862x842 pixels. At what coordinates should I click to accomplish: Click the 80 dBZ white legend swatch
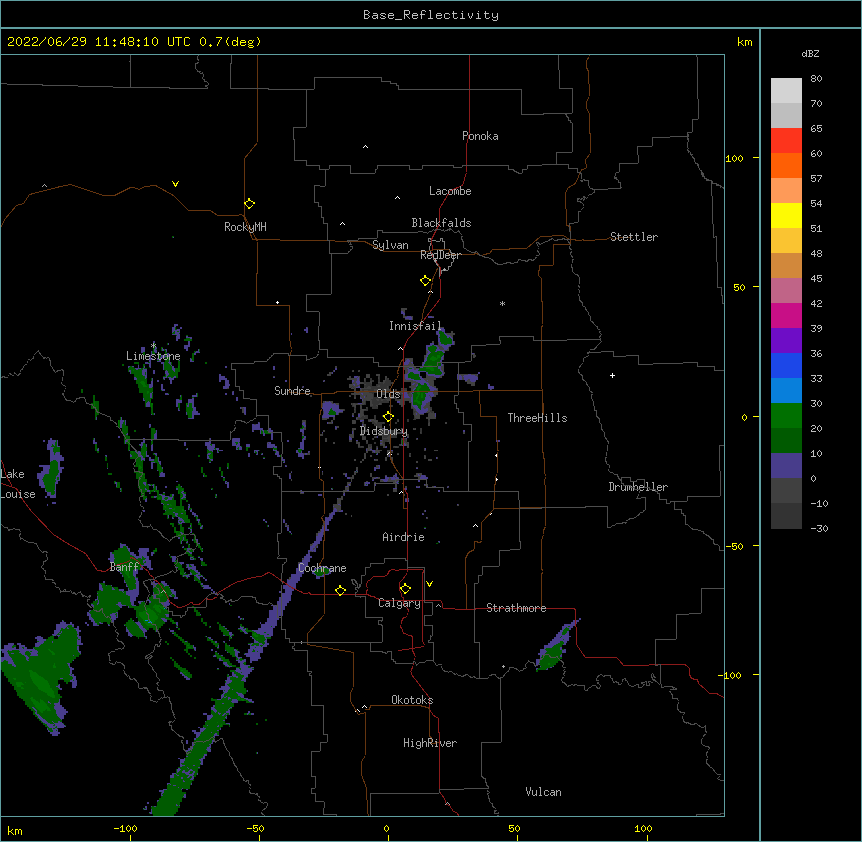[786, 91]
